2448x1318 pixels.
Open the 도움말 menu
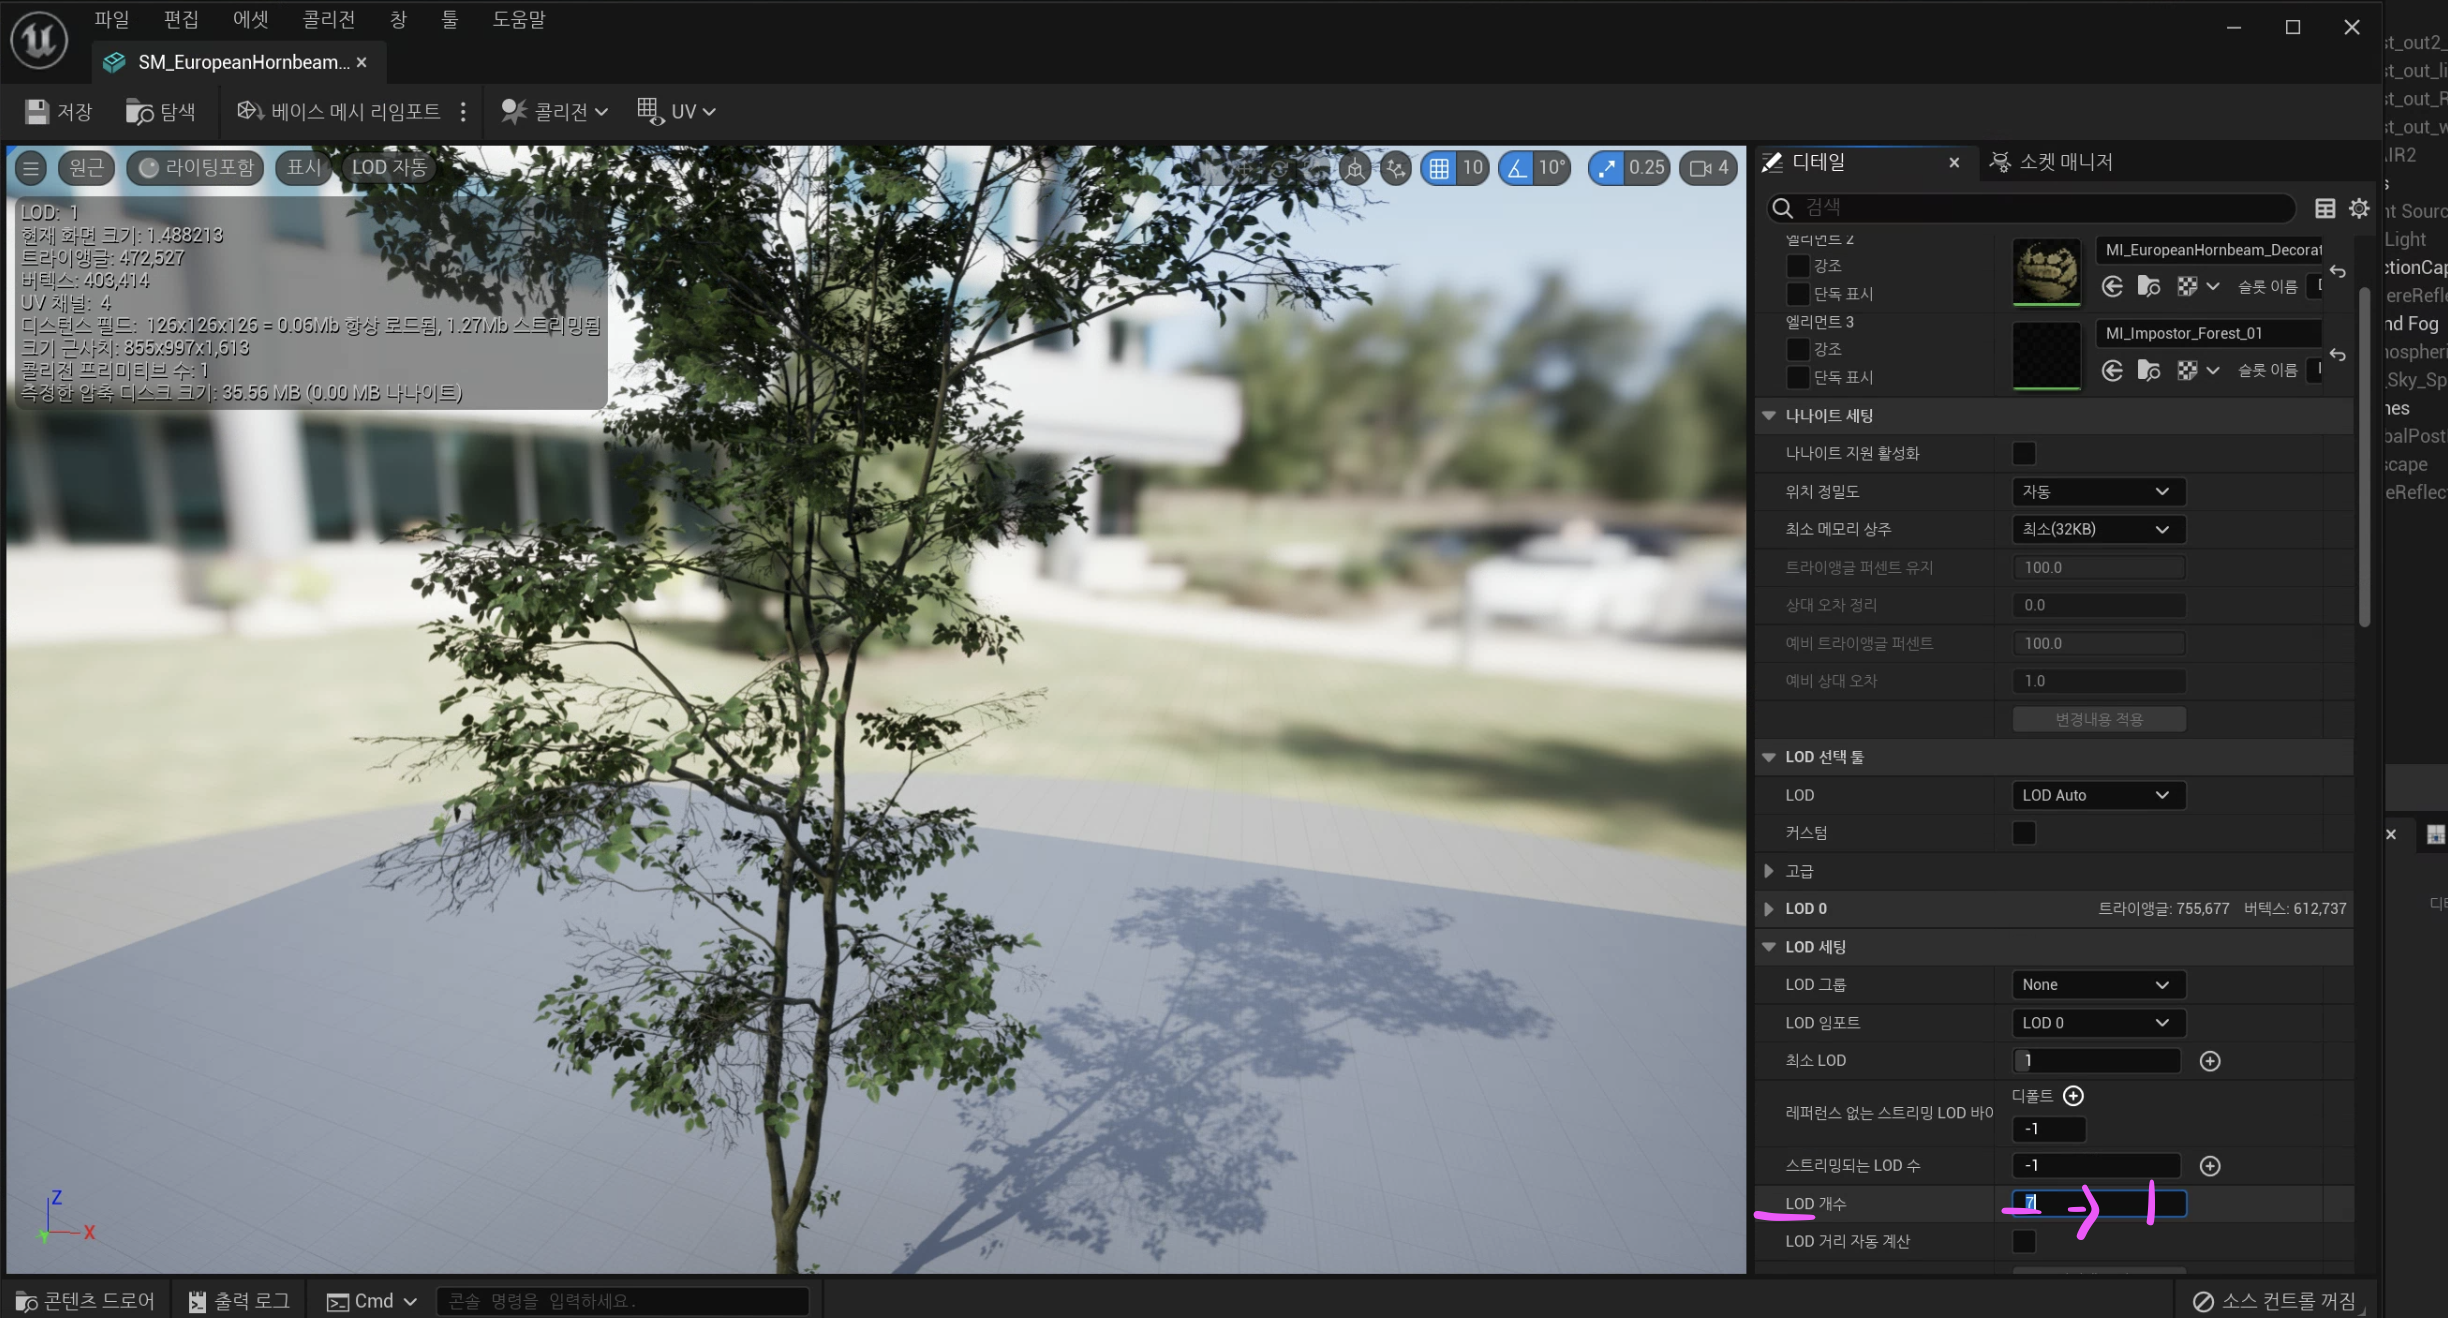click(519, 20)
